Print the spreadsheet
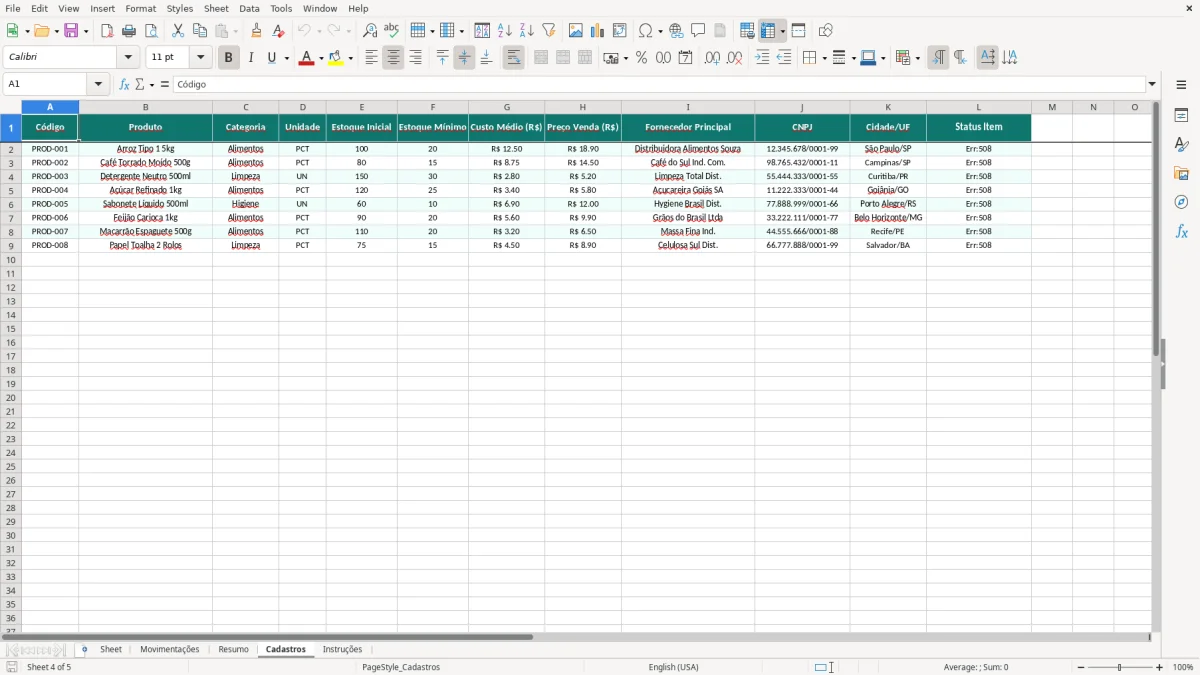The height and width of the screenshot is (675, 1200). pyautogui.click(x=129, y=31)
